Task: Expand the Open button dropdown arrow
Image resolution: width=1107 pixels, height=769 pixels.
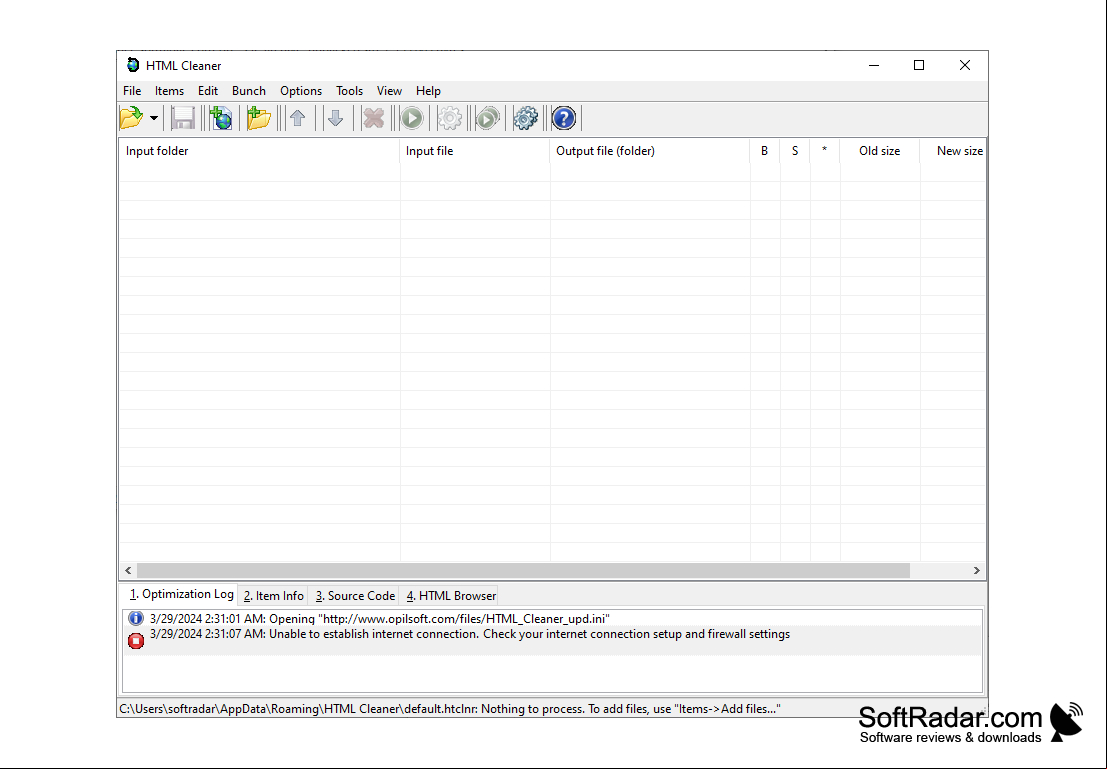Action: [x=153, y=118]
